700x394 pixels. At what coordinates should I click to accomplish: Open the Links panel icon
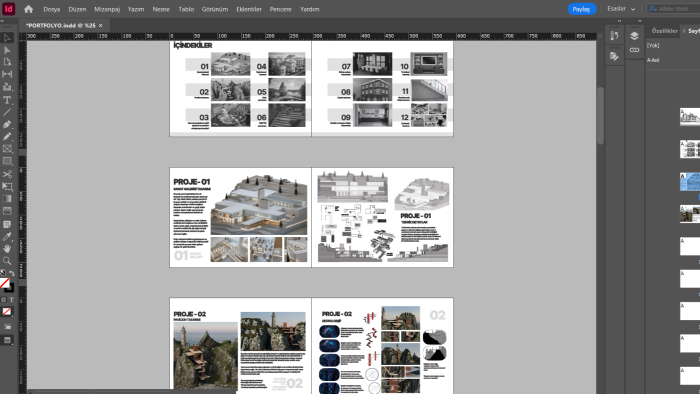click(634, 50)
